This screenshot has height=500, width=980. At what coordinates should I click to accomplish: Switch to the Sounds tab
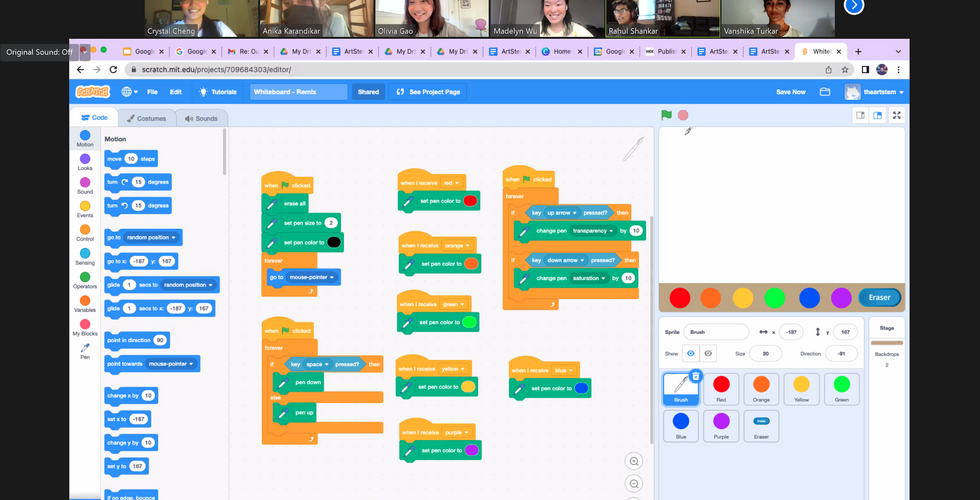click(x=201, y=118)
